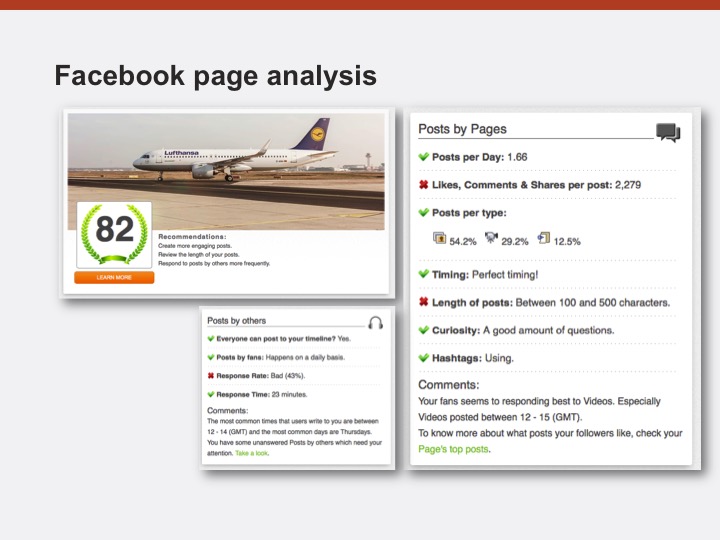Click the green checkmark next to Timing
Screen dimensions: 720x540
click(x=424, y=273)
